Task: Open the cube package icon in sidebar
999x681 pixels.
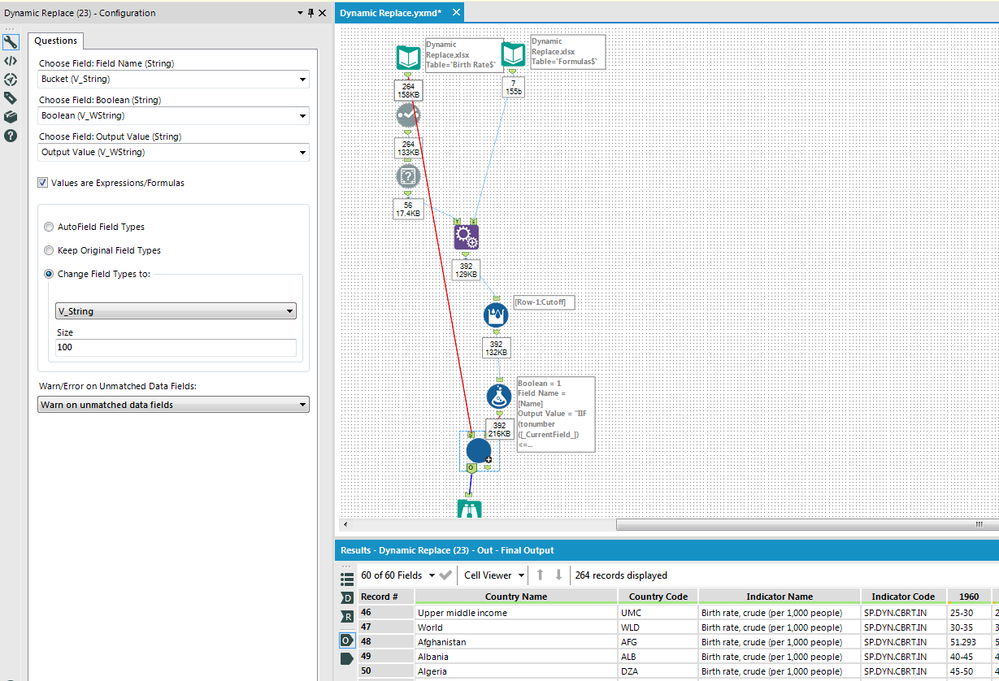Action: (x=10, y=117)
